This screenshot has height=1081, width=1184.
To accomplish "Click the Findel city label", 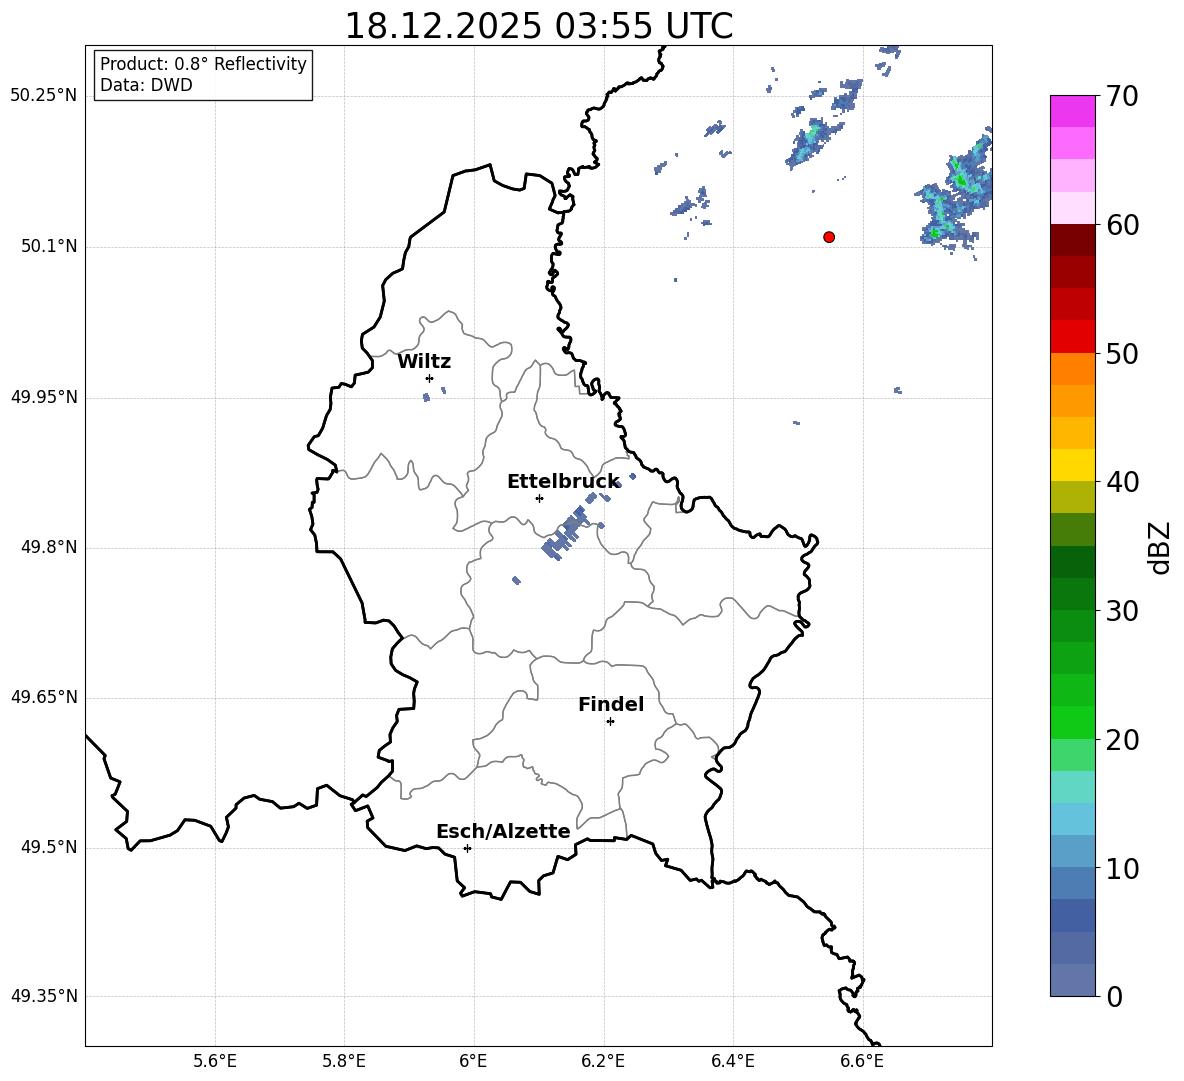I will 611,704.
